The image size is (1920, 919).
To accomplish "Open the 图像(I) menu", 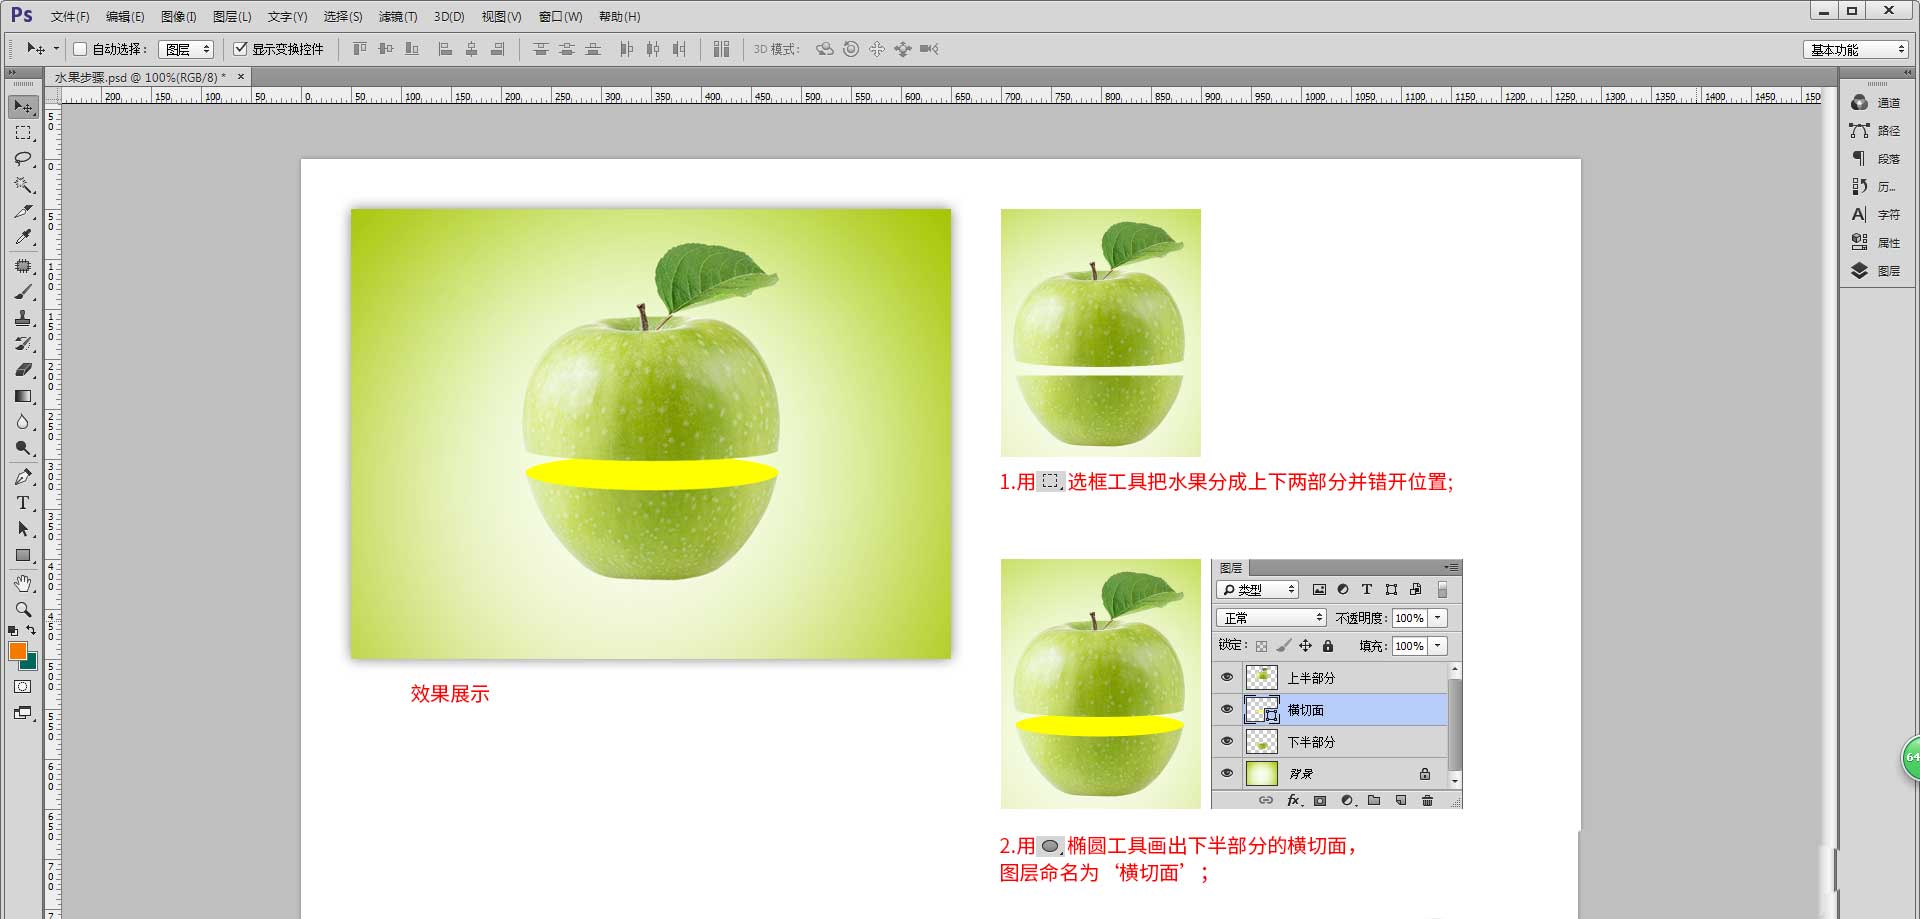I will tap(179, 17).
